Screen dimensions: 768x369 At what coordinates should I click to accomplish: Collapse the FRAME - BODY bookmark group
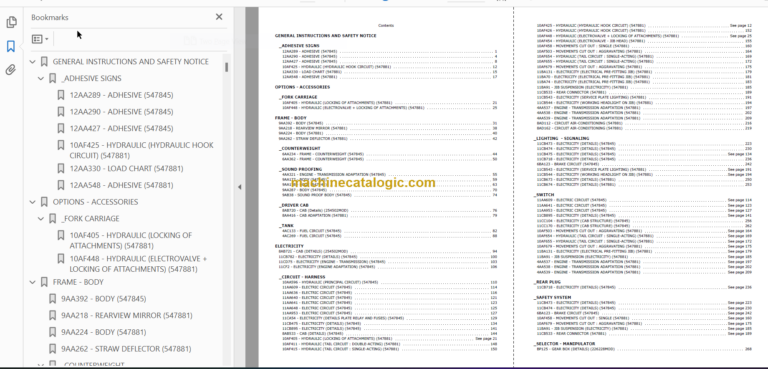tap(33, 282)
